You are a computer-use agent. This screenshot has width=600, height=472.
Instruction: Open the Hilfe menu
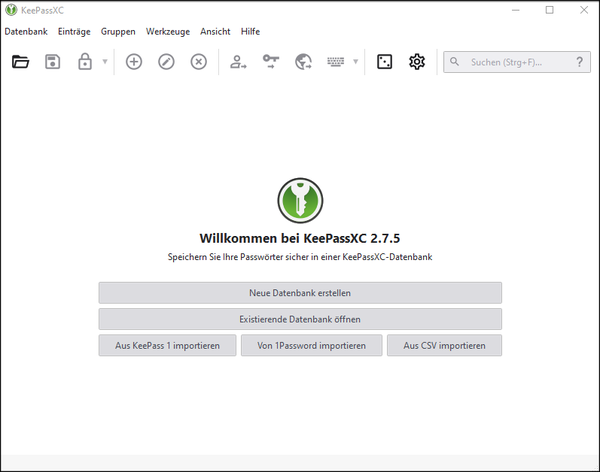(250, 31)
